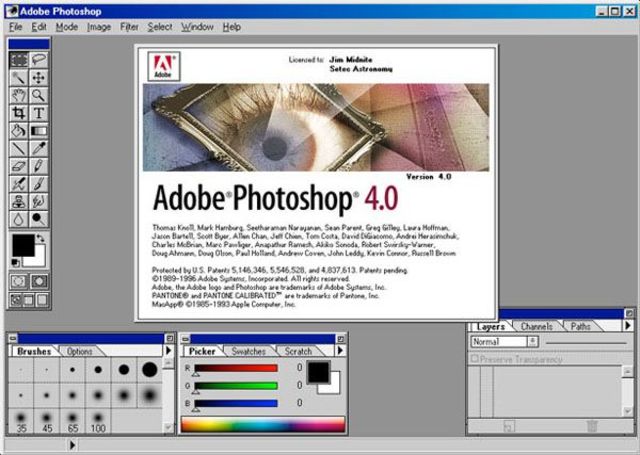Viewport: 640px width, 455px height.
Task: Open the Brushes palette control menu box
Action: pyautogui.click(x=13, y=338)
